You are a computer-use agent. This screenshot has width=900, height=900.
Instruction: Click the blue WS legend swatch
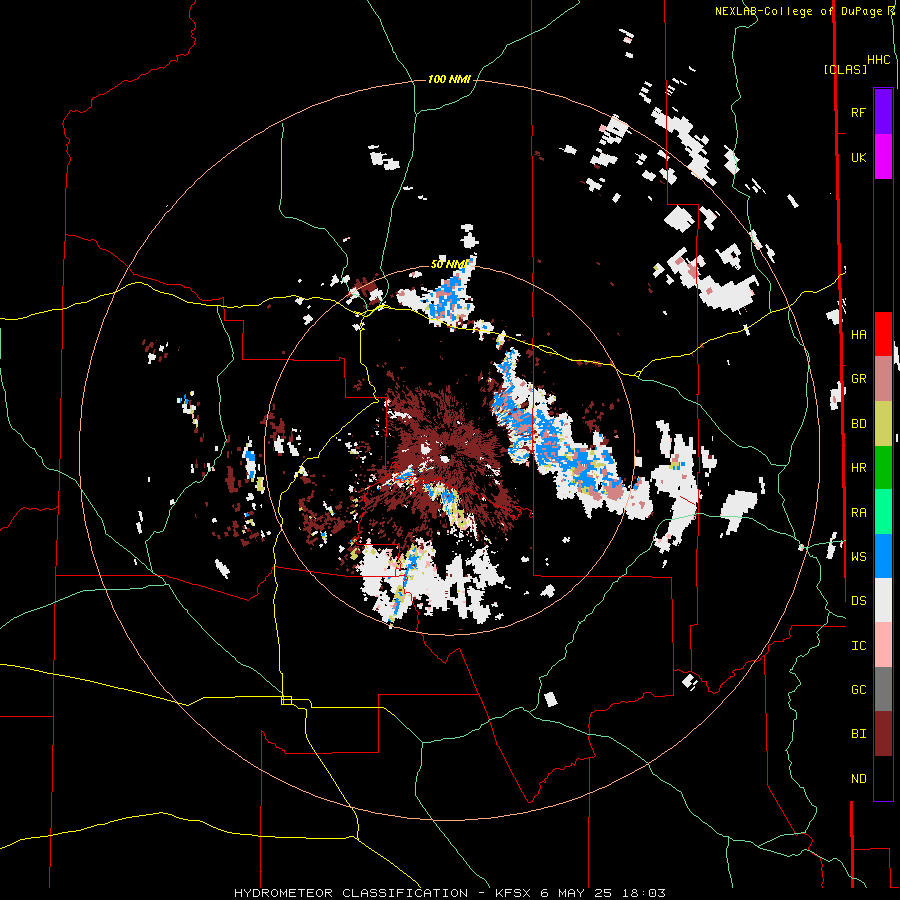[883, 556]
